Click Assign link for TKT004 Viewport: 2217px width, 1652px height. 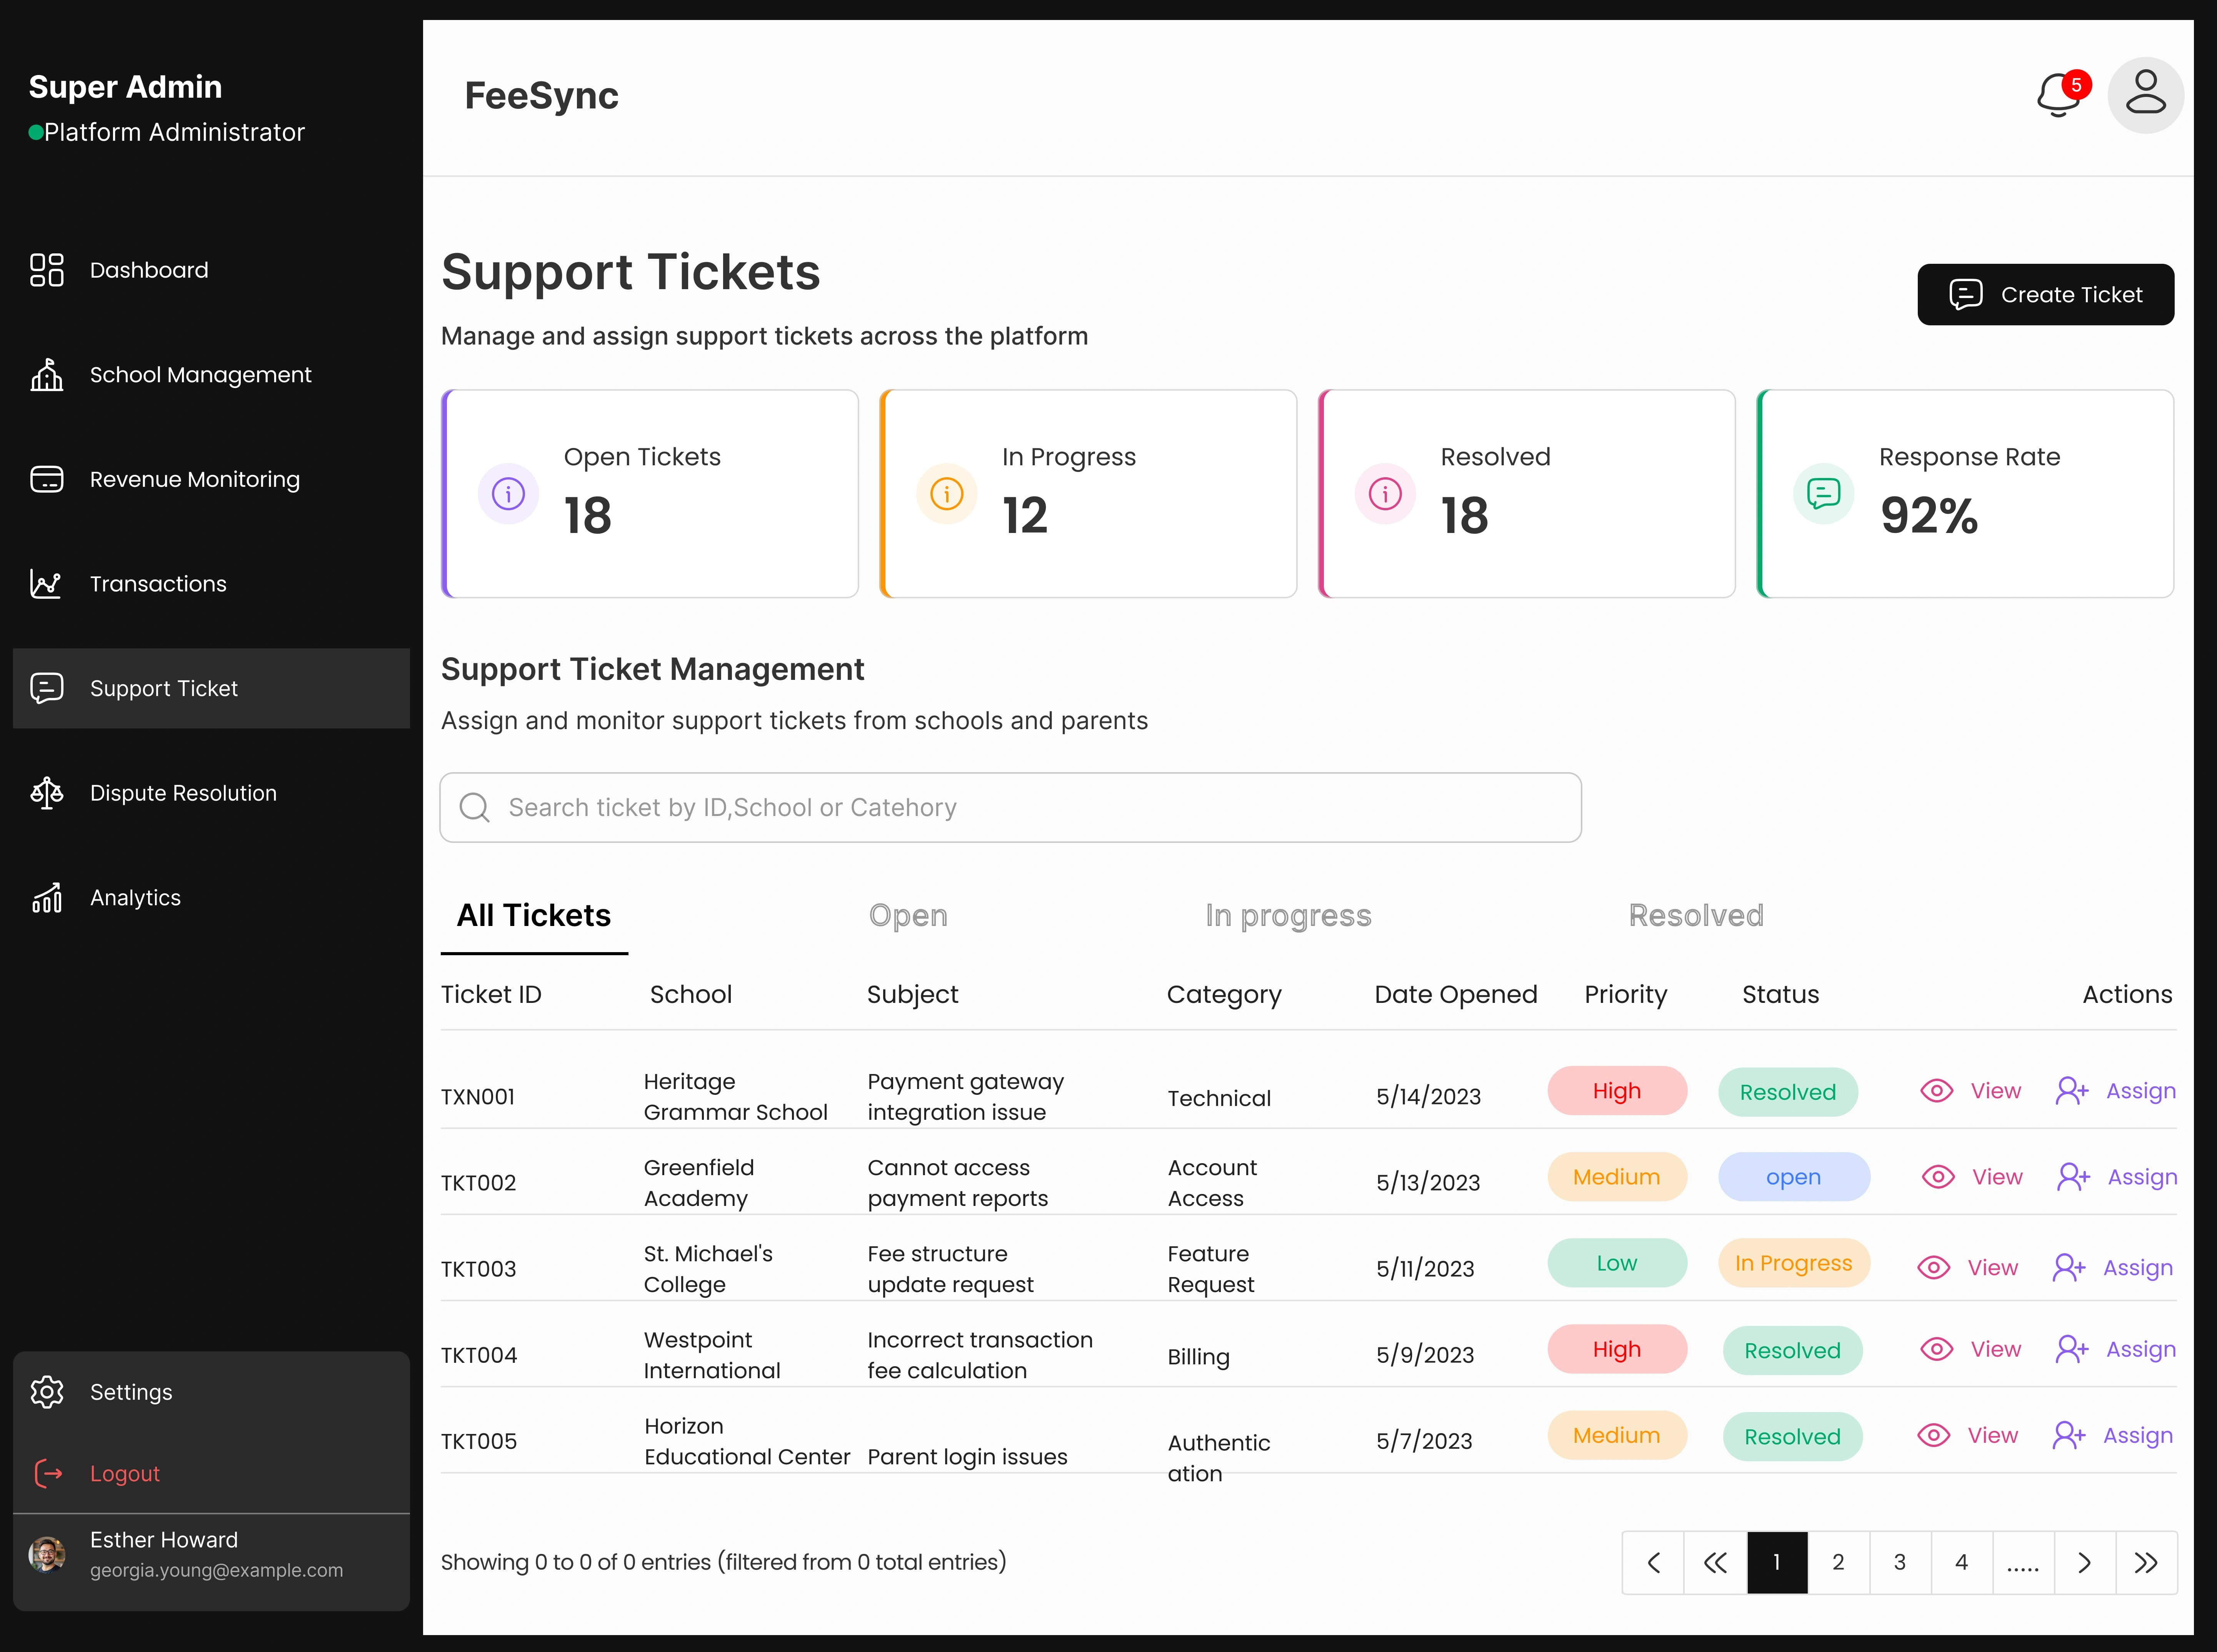(x=2140, y=1350)
